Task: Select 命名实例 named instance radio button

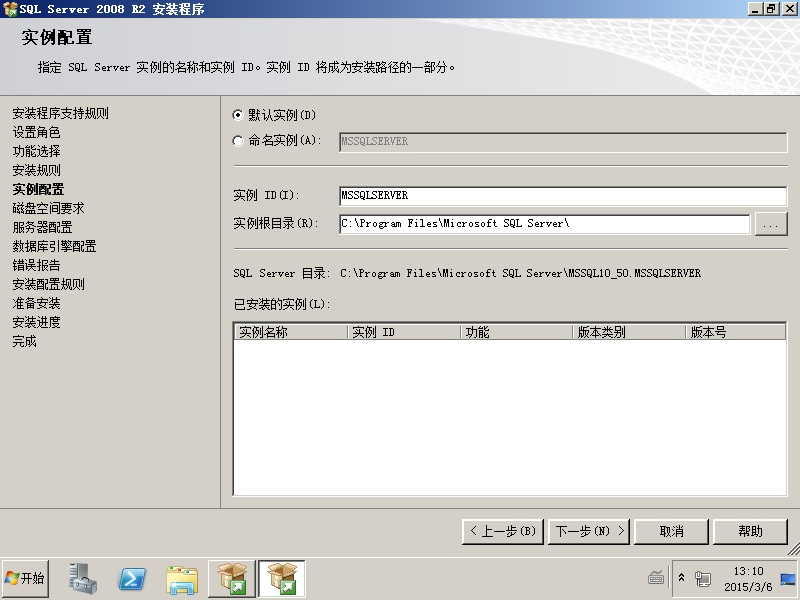Action: click(238, 141)
